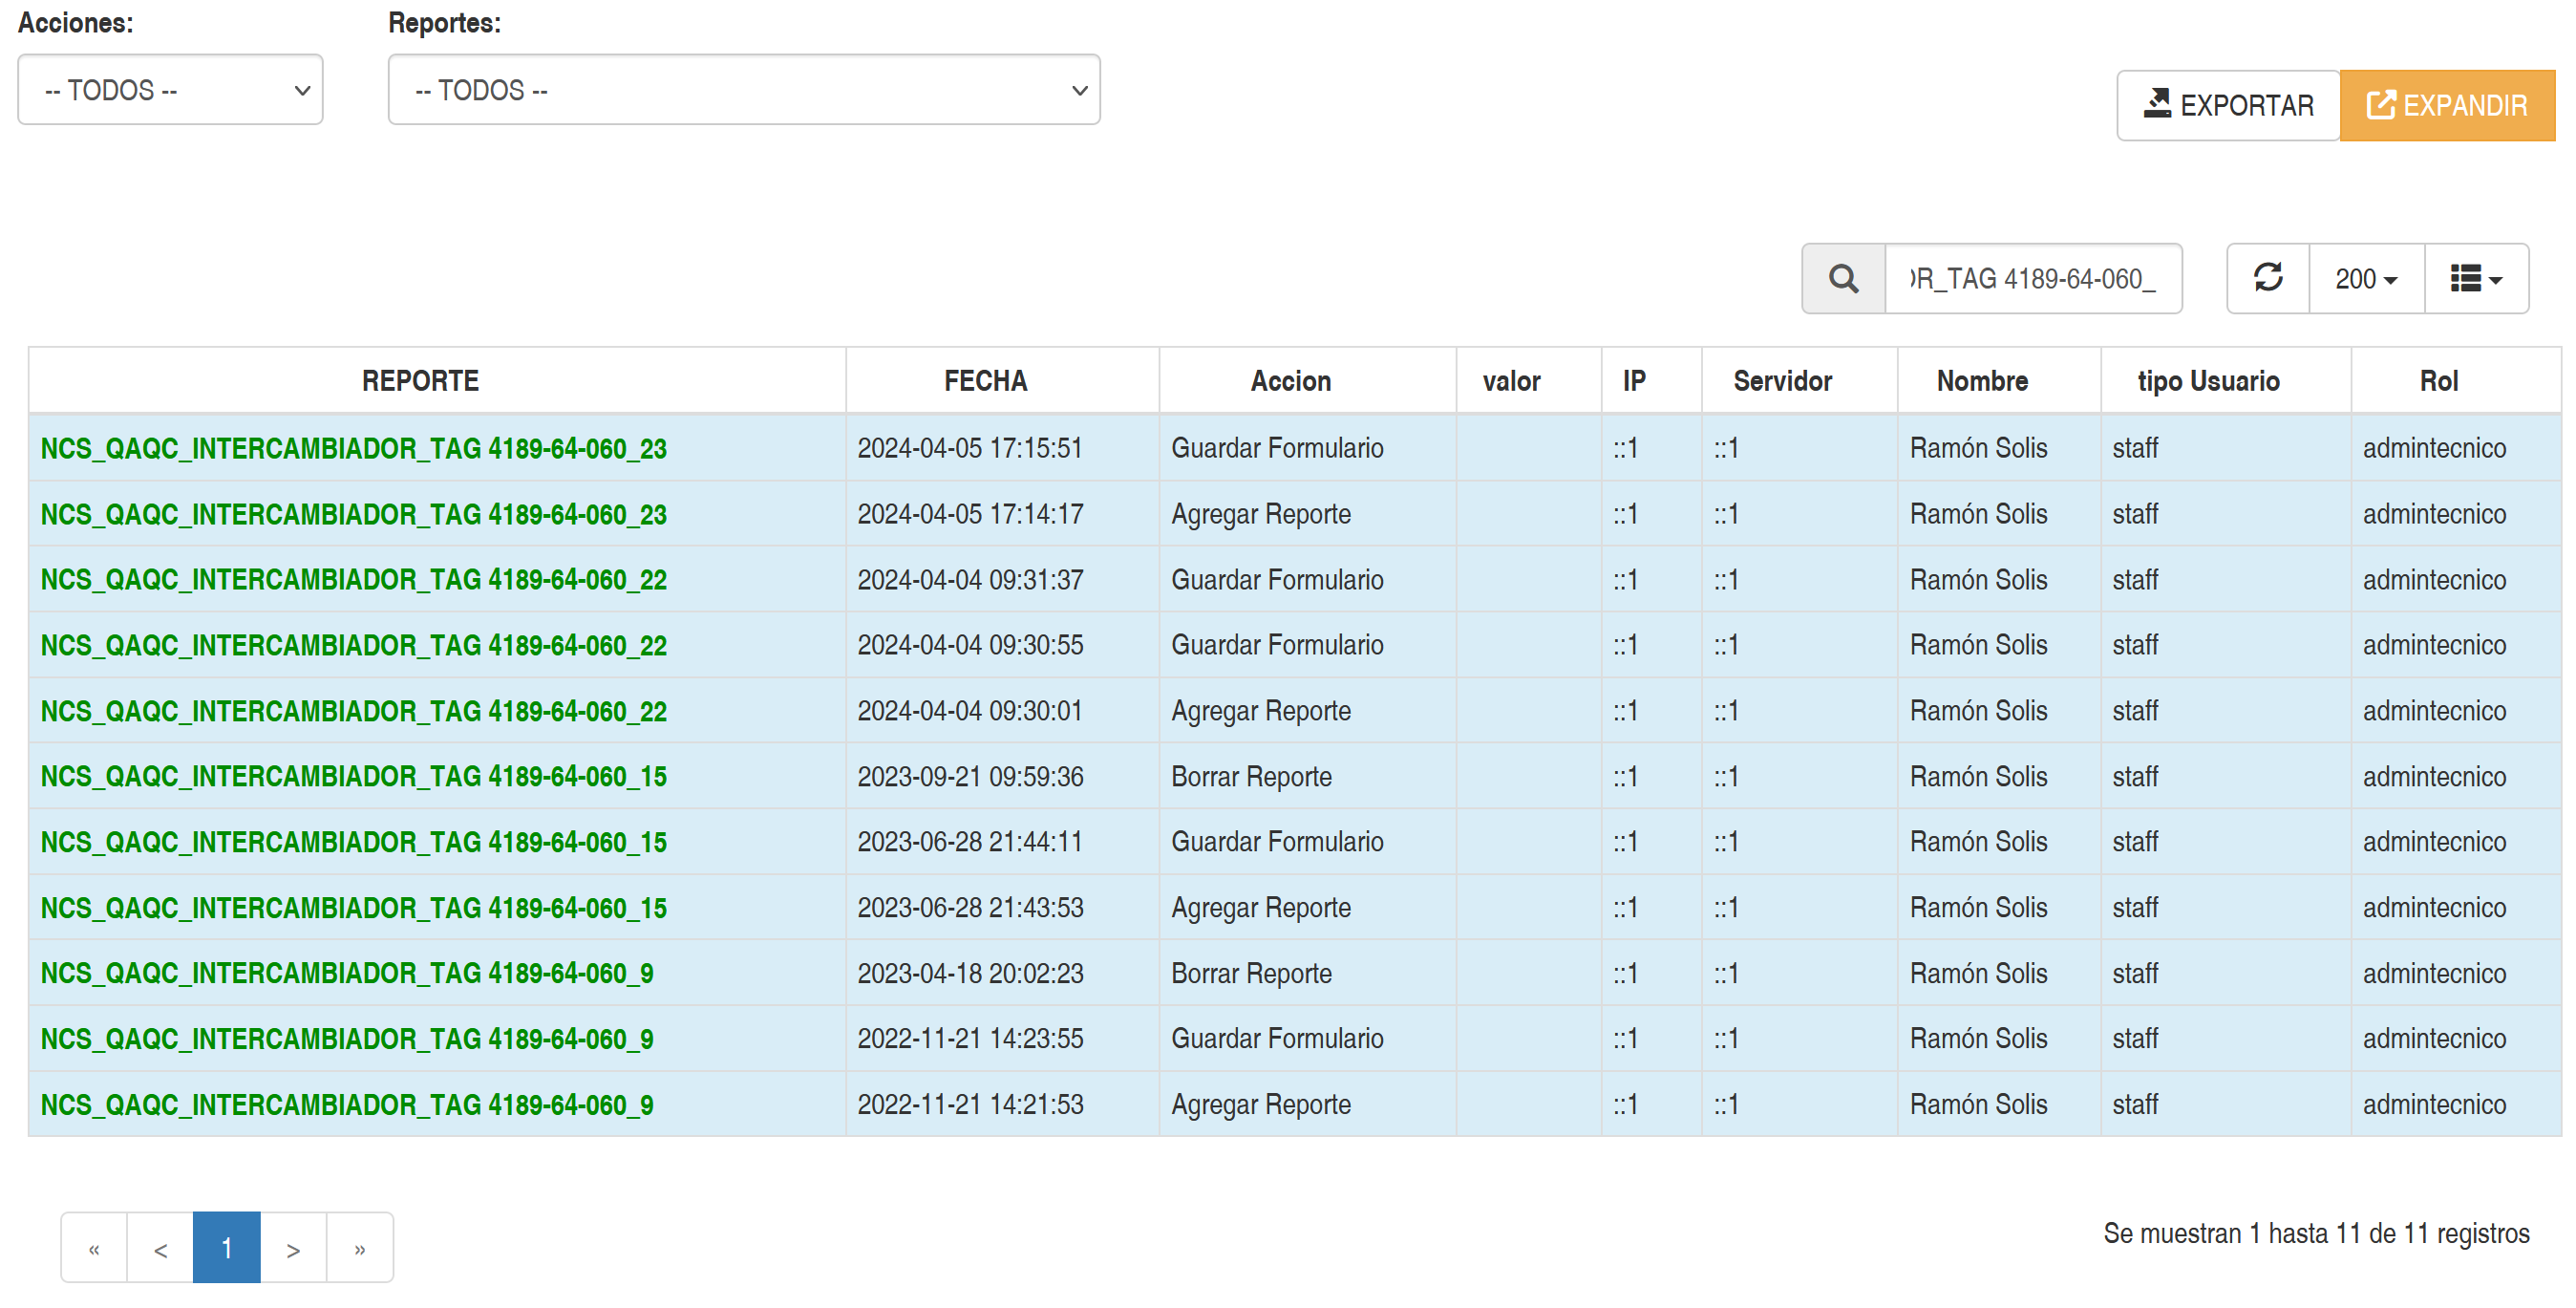
Task: Click the magnifying glass search icon
Action: (x=1842, y=278)
